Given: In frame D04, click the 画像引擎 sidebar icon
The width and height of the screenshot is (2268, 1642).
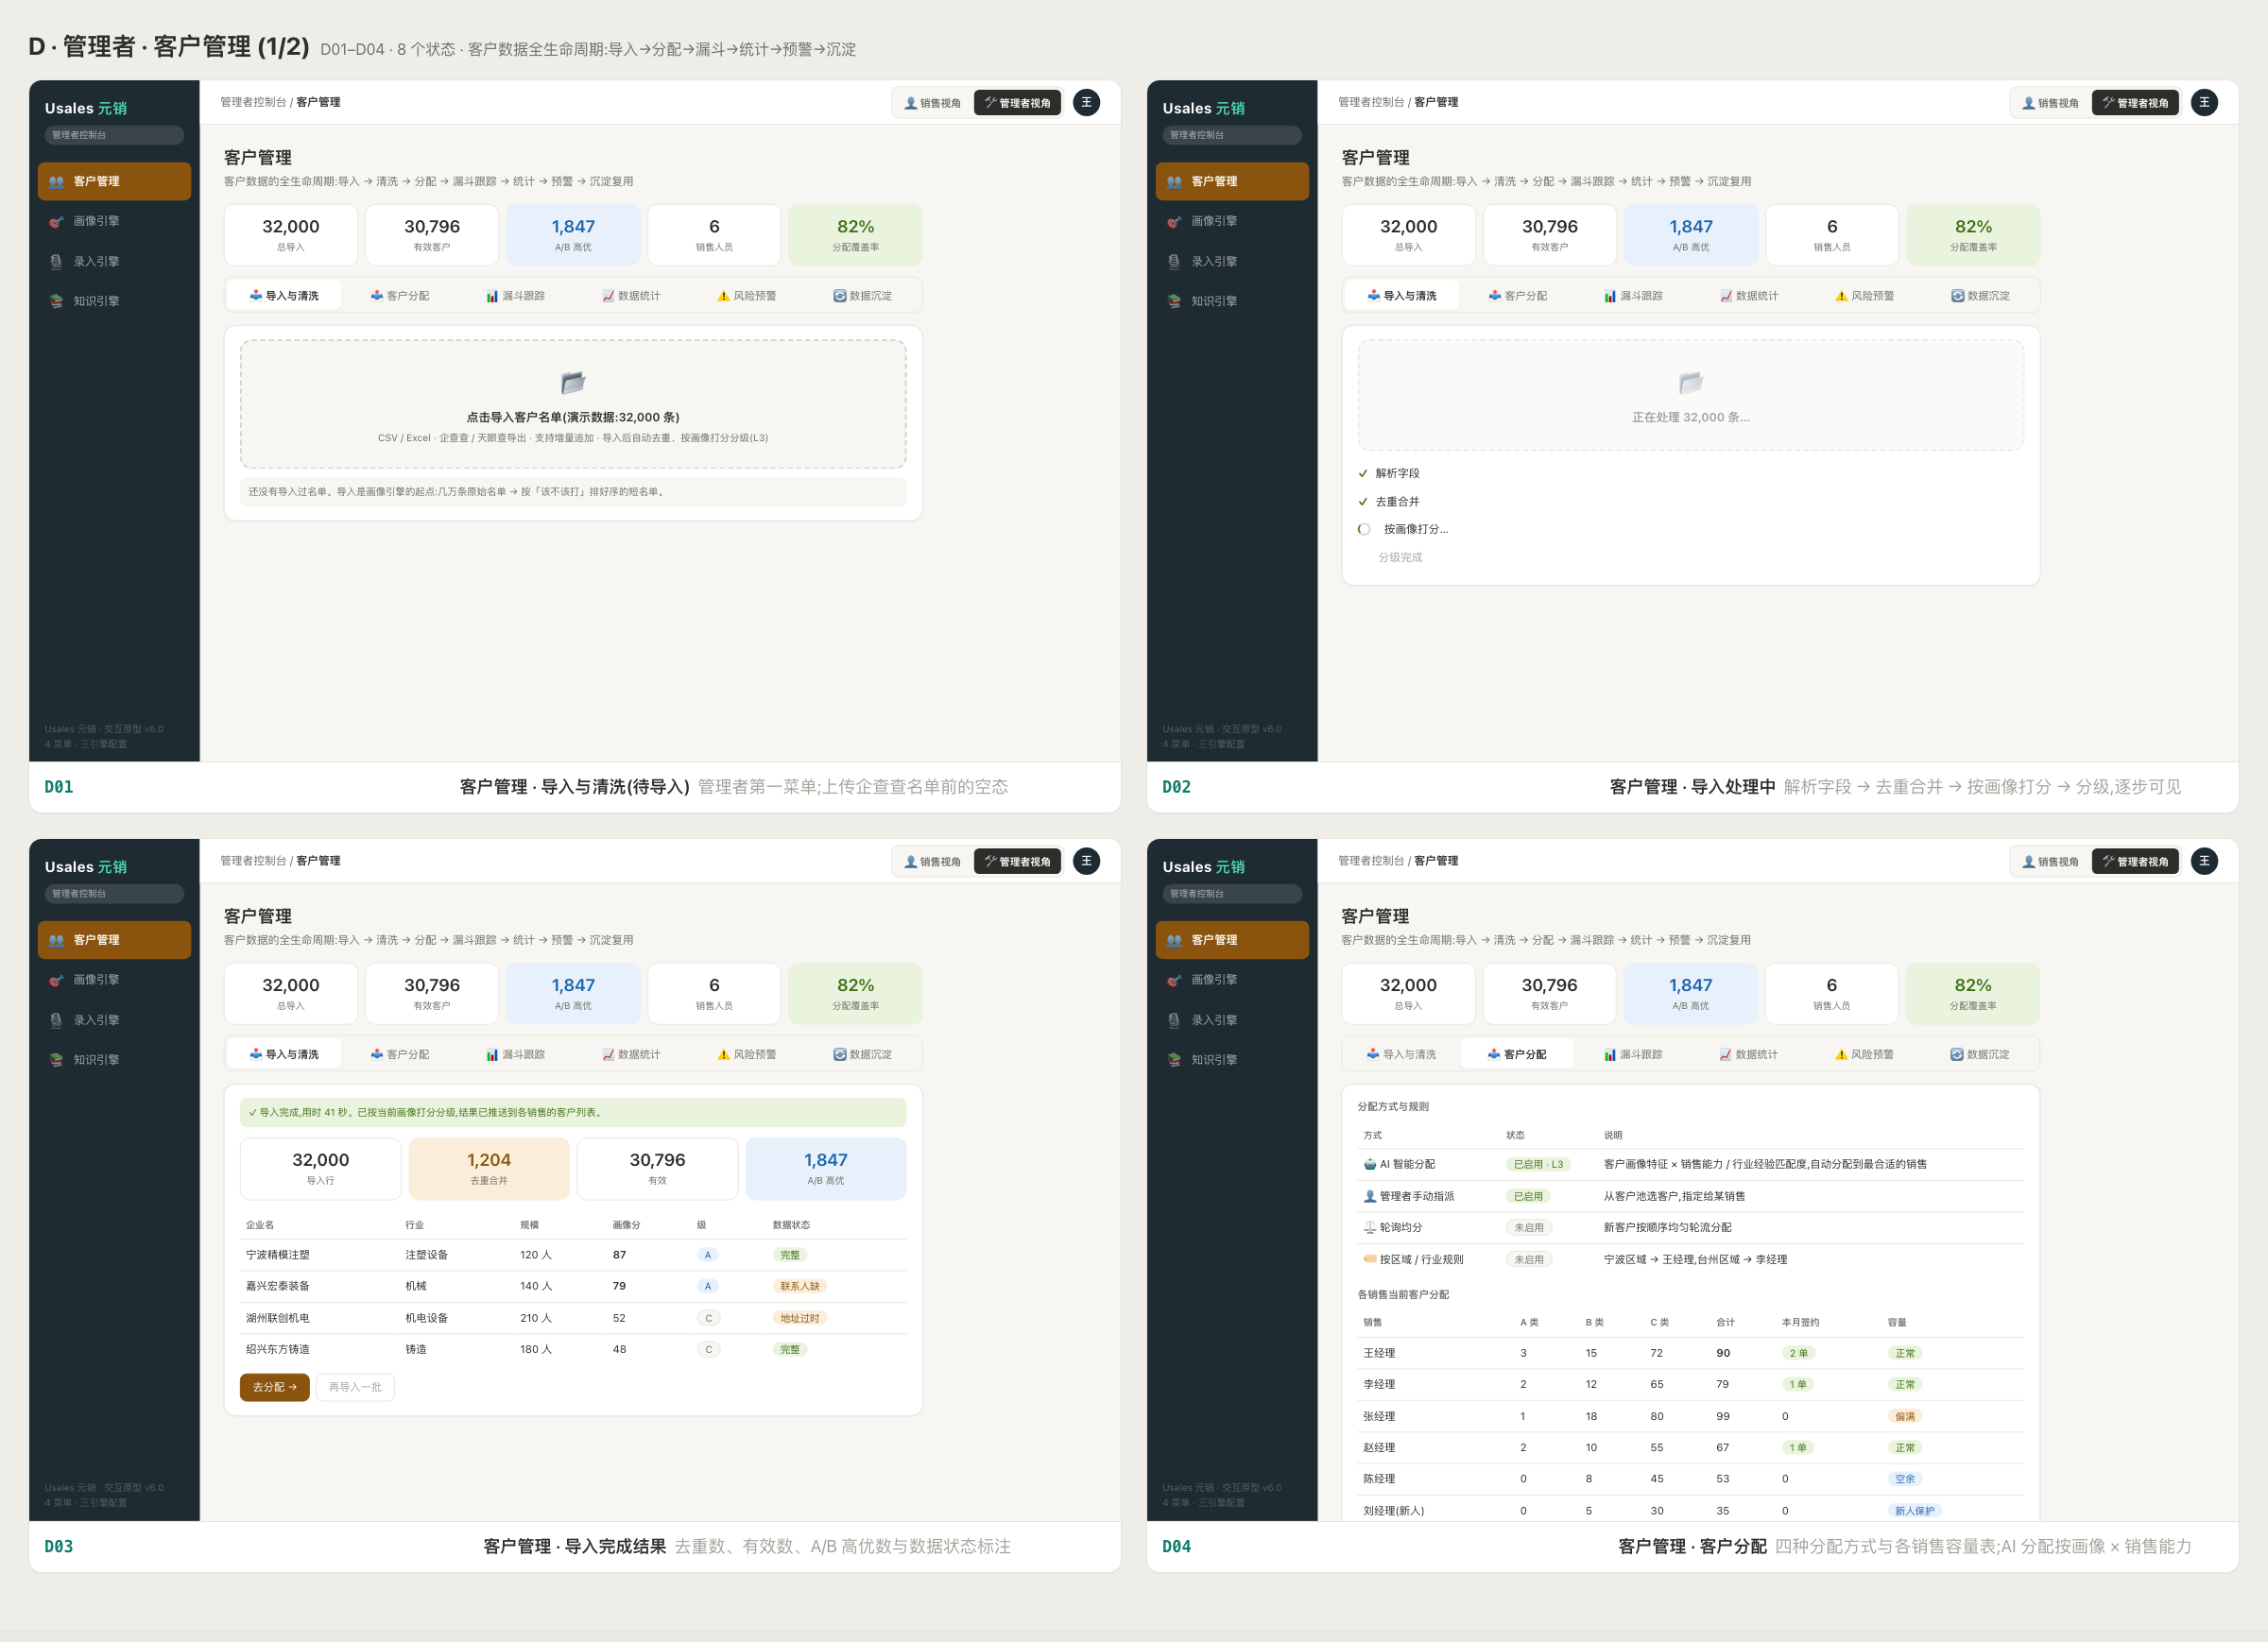Looking at the screenshot, I should (x=1174, y=980).
